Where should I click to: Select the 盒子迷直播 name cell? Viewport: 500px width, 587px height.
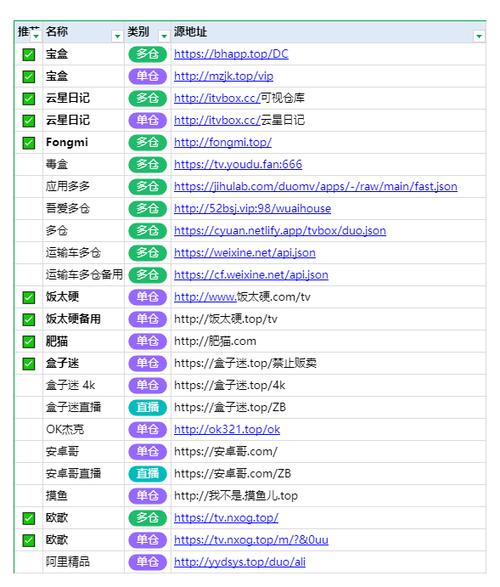(83, 408)
